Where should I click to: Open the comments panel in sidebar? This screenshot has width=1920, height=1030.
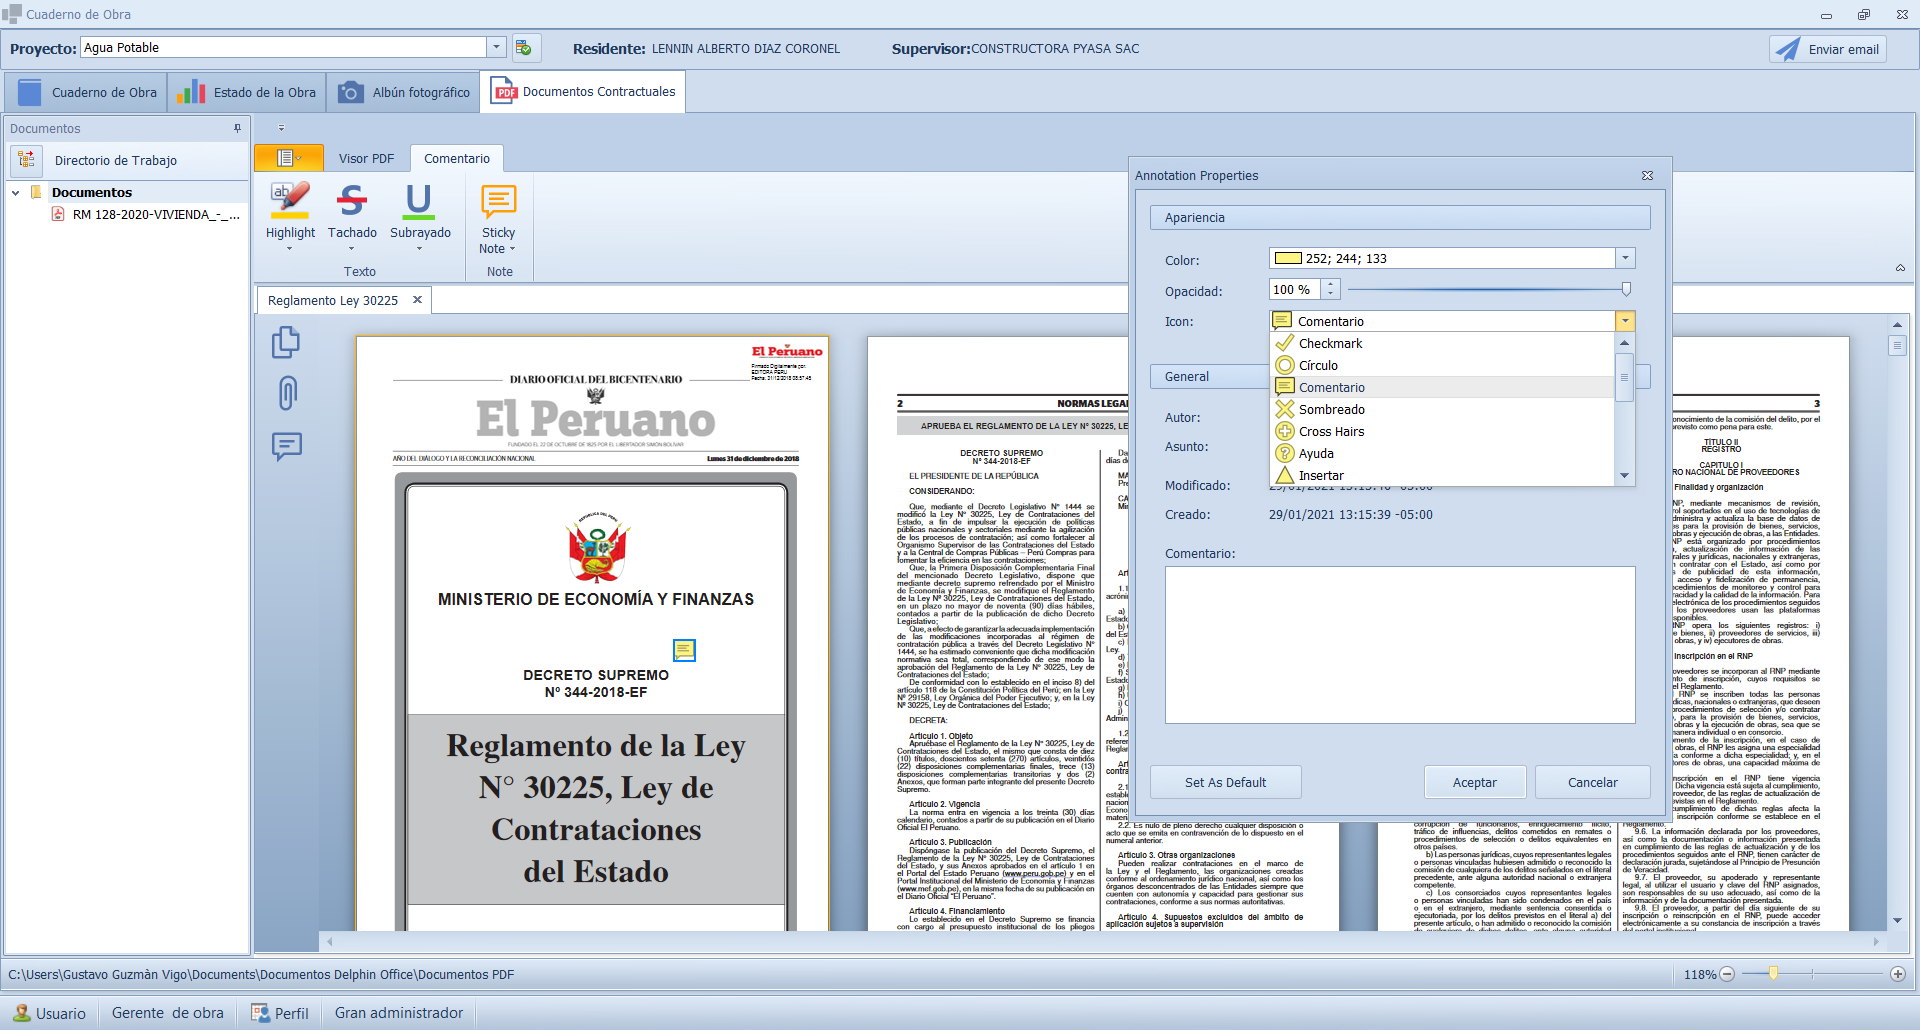coord(287,445)
